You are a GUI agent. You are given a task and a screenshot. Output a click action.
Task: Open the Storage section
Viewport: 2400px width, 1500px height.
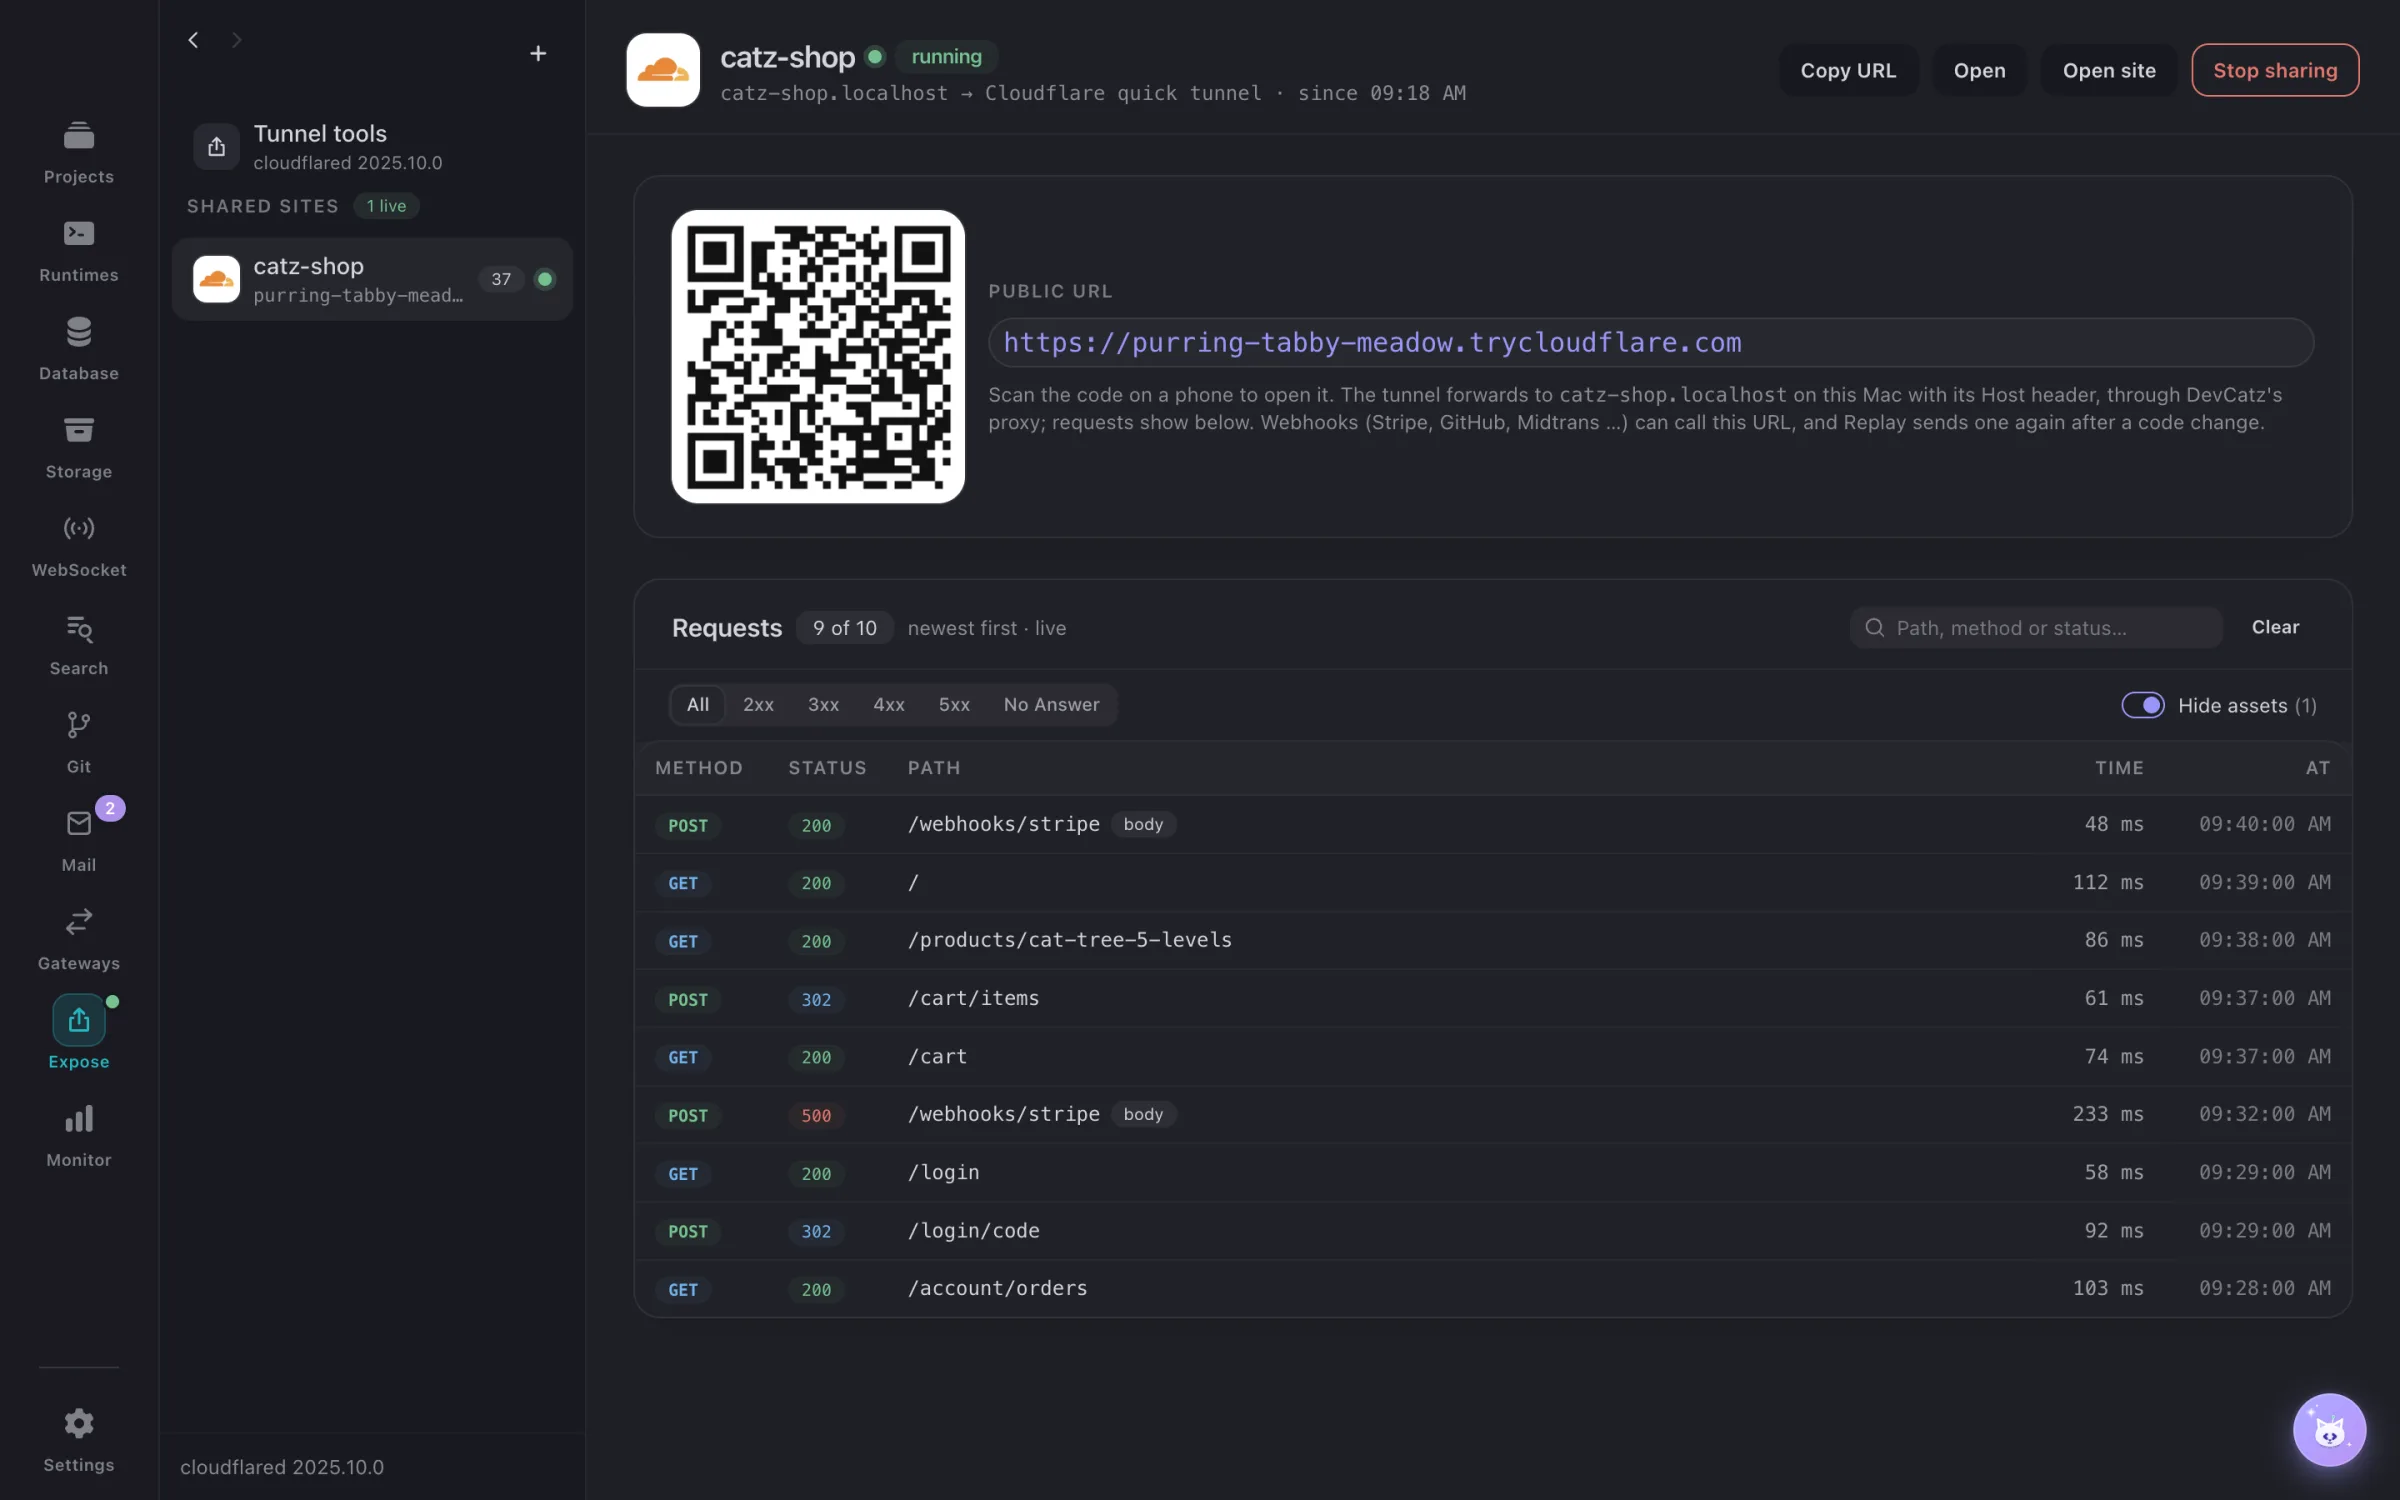click(78, 447)
